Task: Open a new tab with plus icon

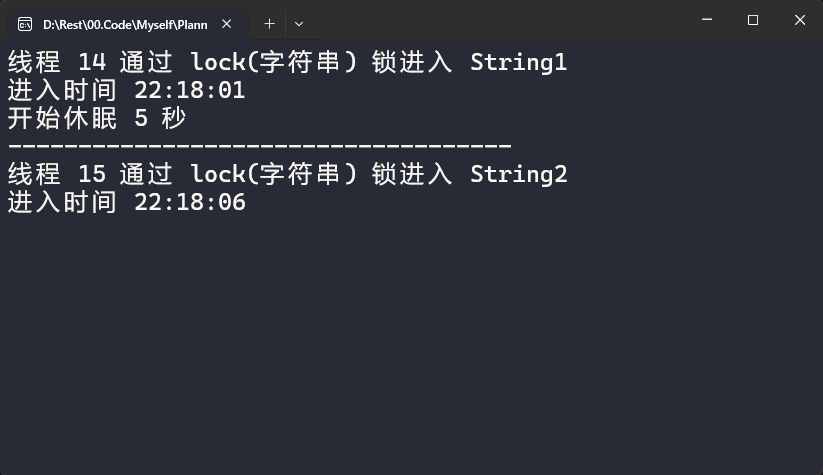Action: [x=269, y=24]
